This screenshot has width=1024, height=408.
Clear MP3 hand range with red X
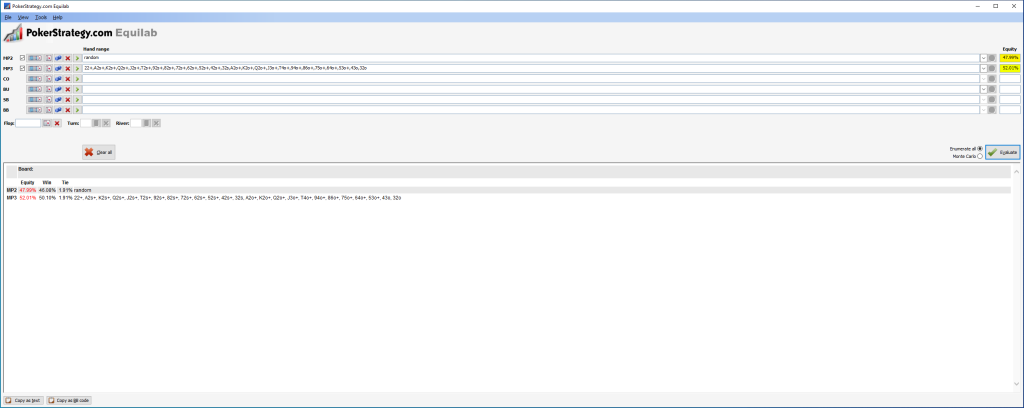coord(67,69)
